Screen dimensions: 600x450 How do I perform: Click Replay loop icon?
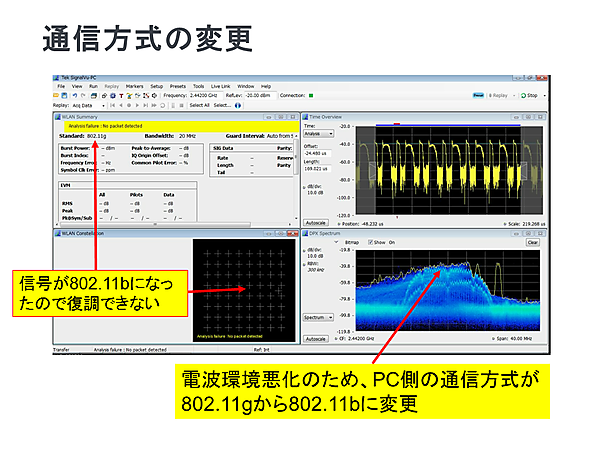pos(163,105)
